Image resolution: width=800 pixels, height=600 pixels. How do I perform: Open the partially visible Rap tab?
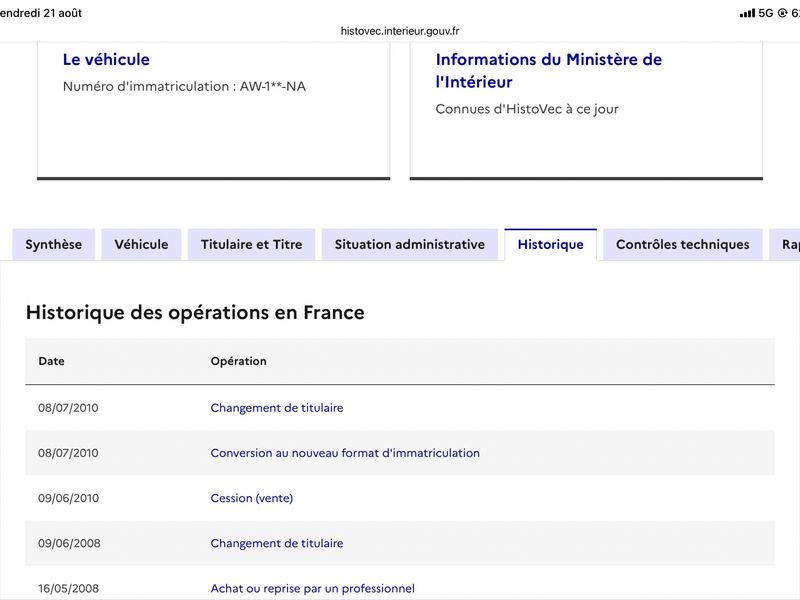tap(786, 244)
